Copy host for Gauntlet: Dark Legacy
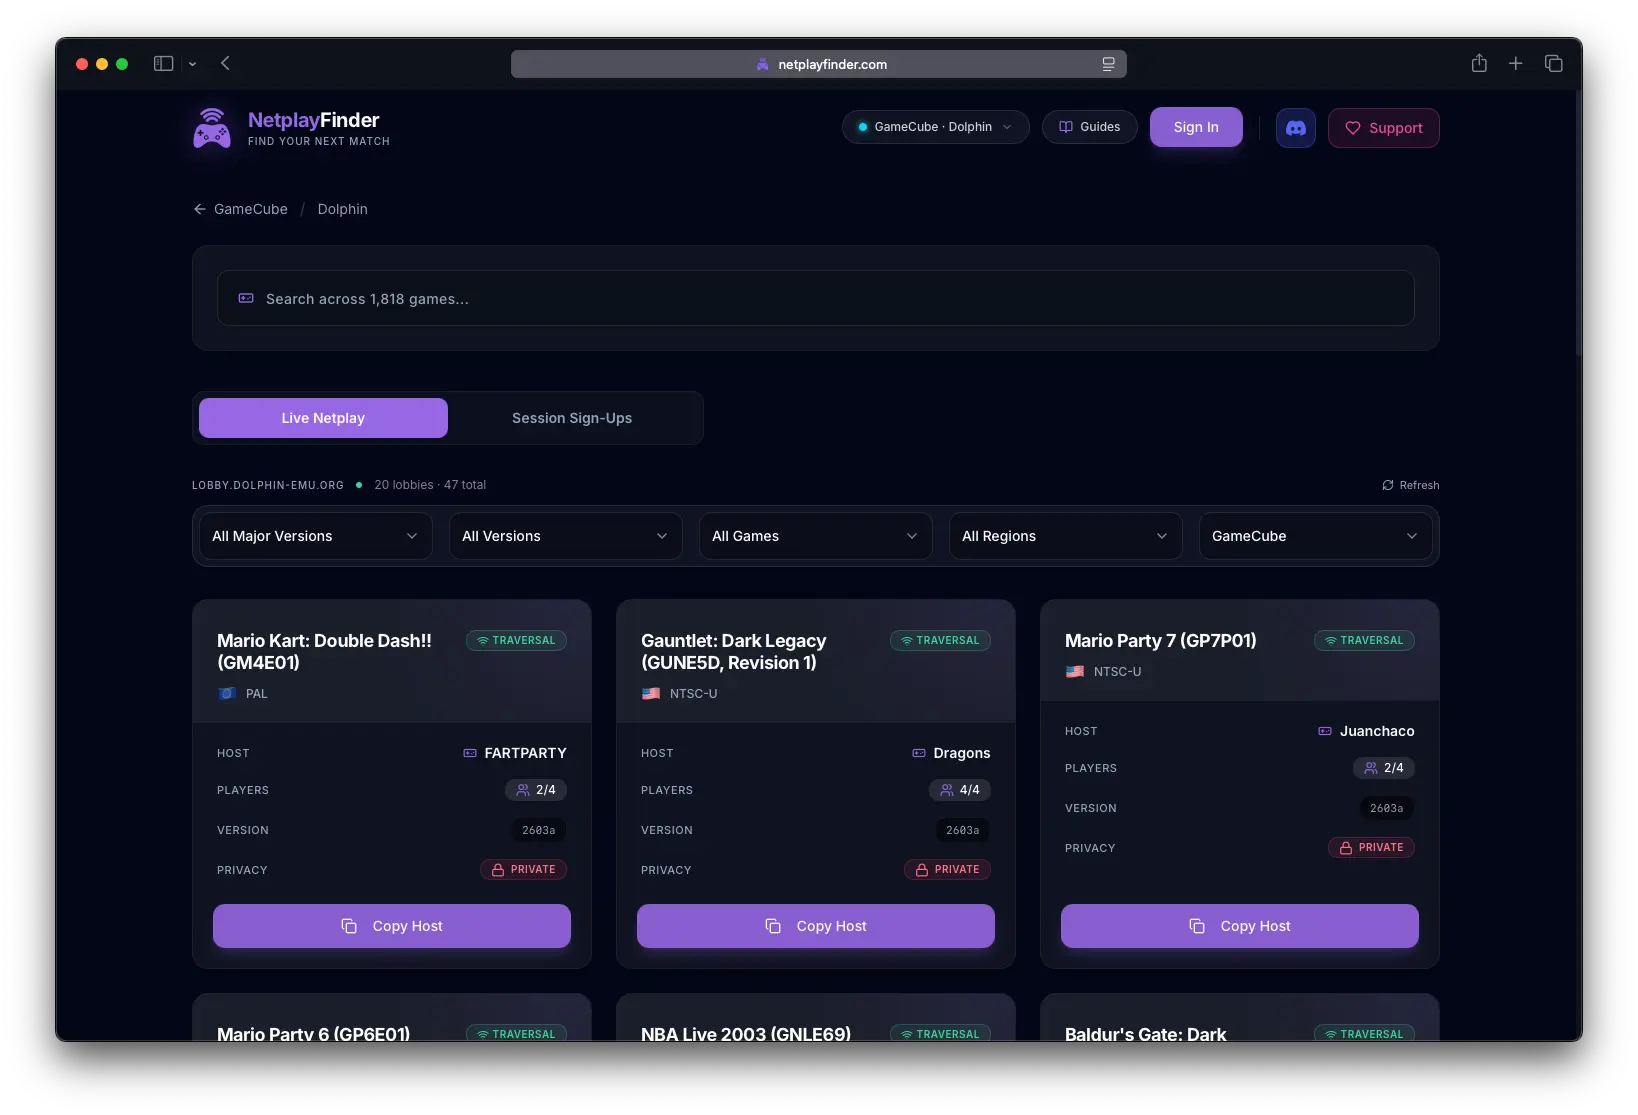1638x1115 pixels. [816, 926]
